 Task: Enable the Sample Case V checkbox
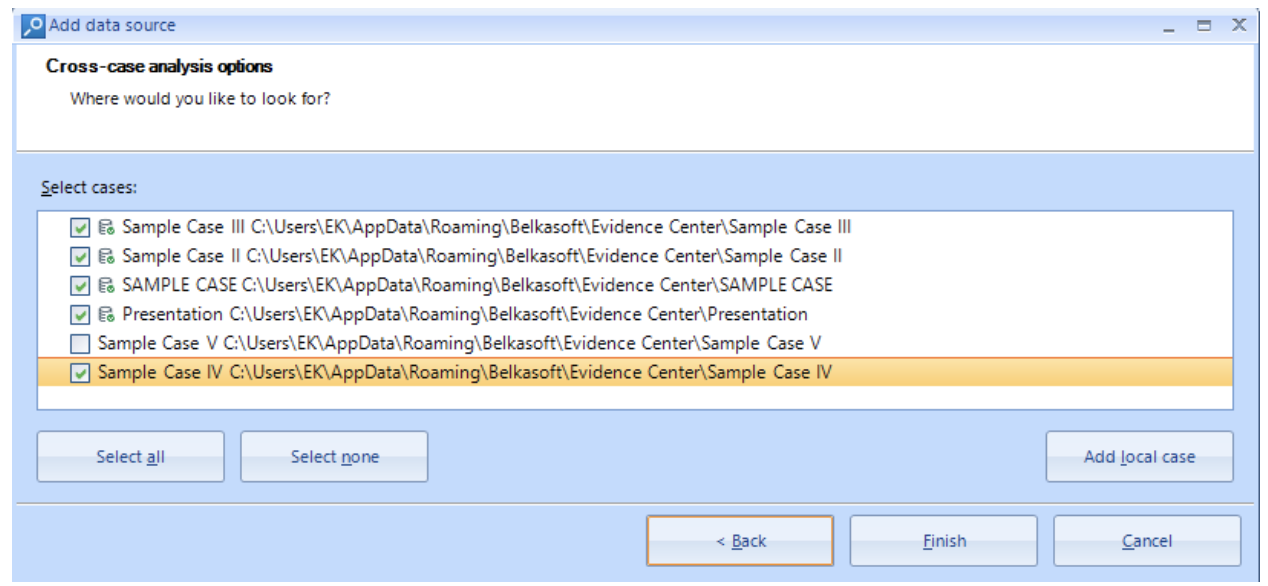tap(81, 343)
